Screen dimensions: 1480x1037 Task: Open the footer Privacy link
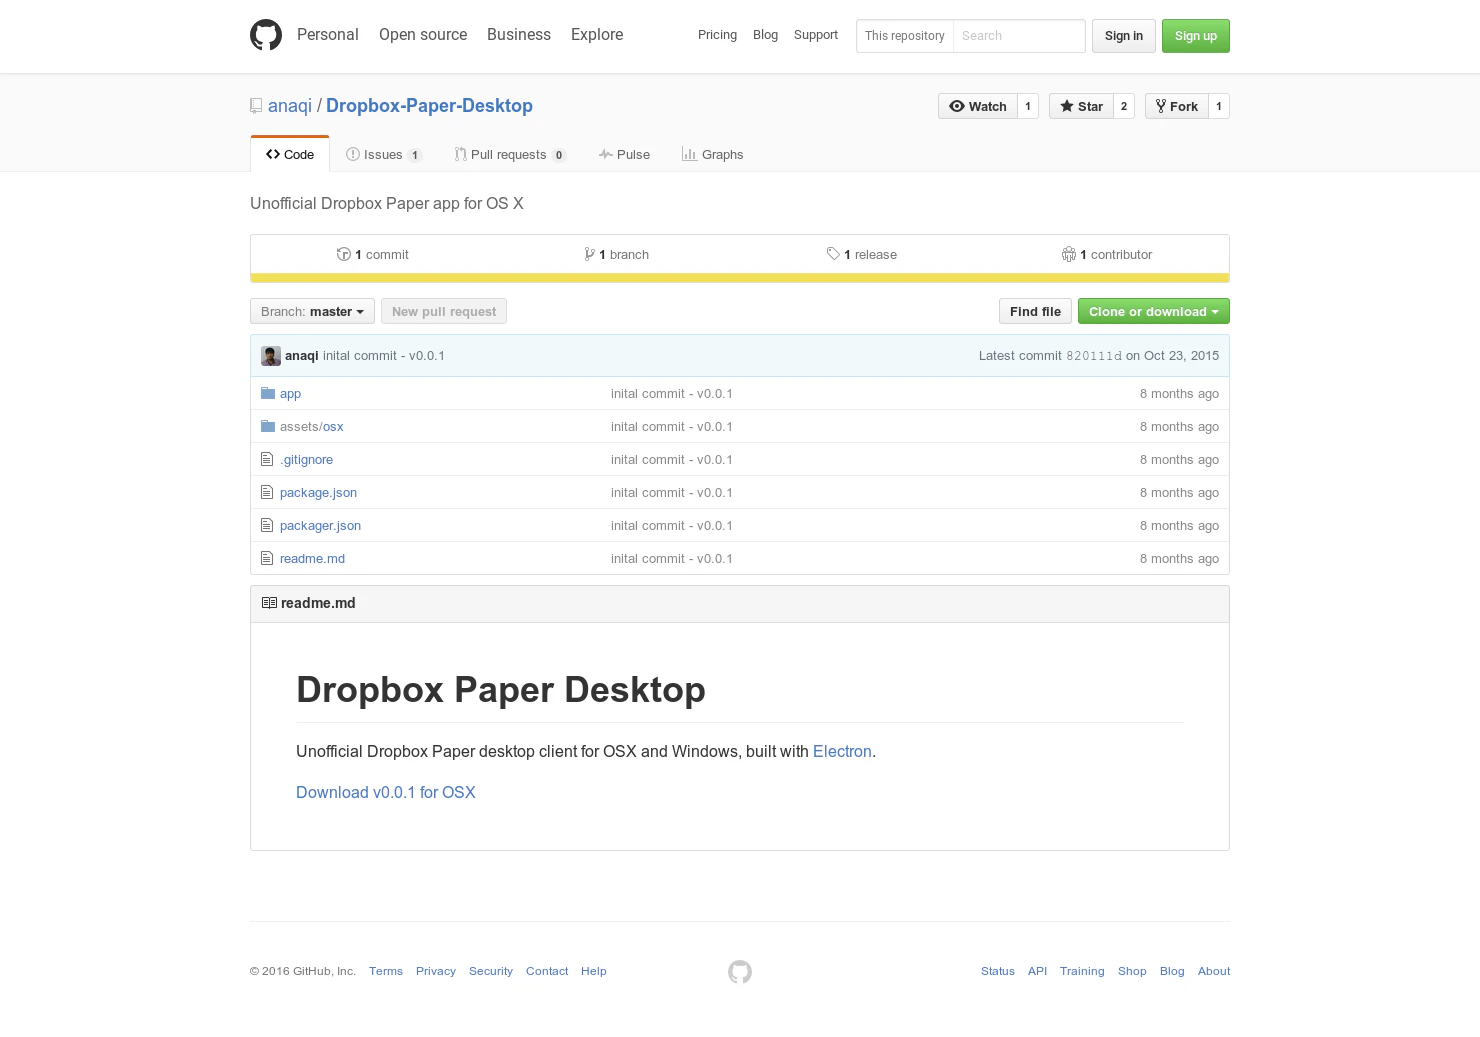436,971
